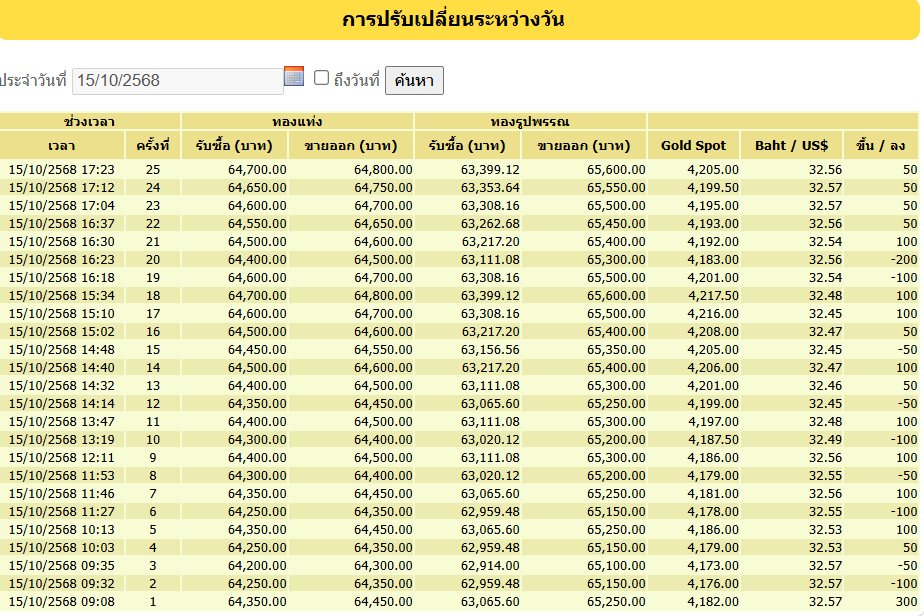The height and width of the screenshot is (616, 924).
Task: Click ornament sell price 65,350.00
Action: click(x=616, y=350)
